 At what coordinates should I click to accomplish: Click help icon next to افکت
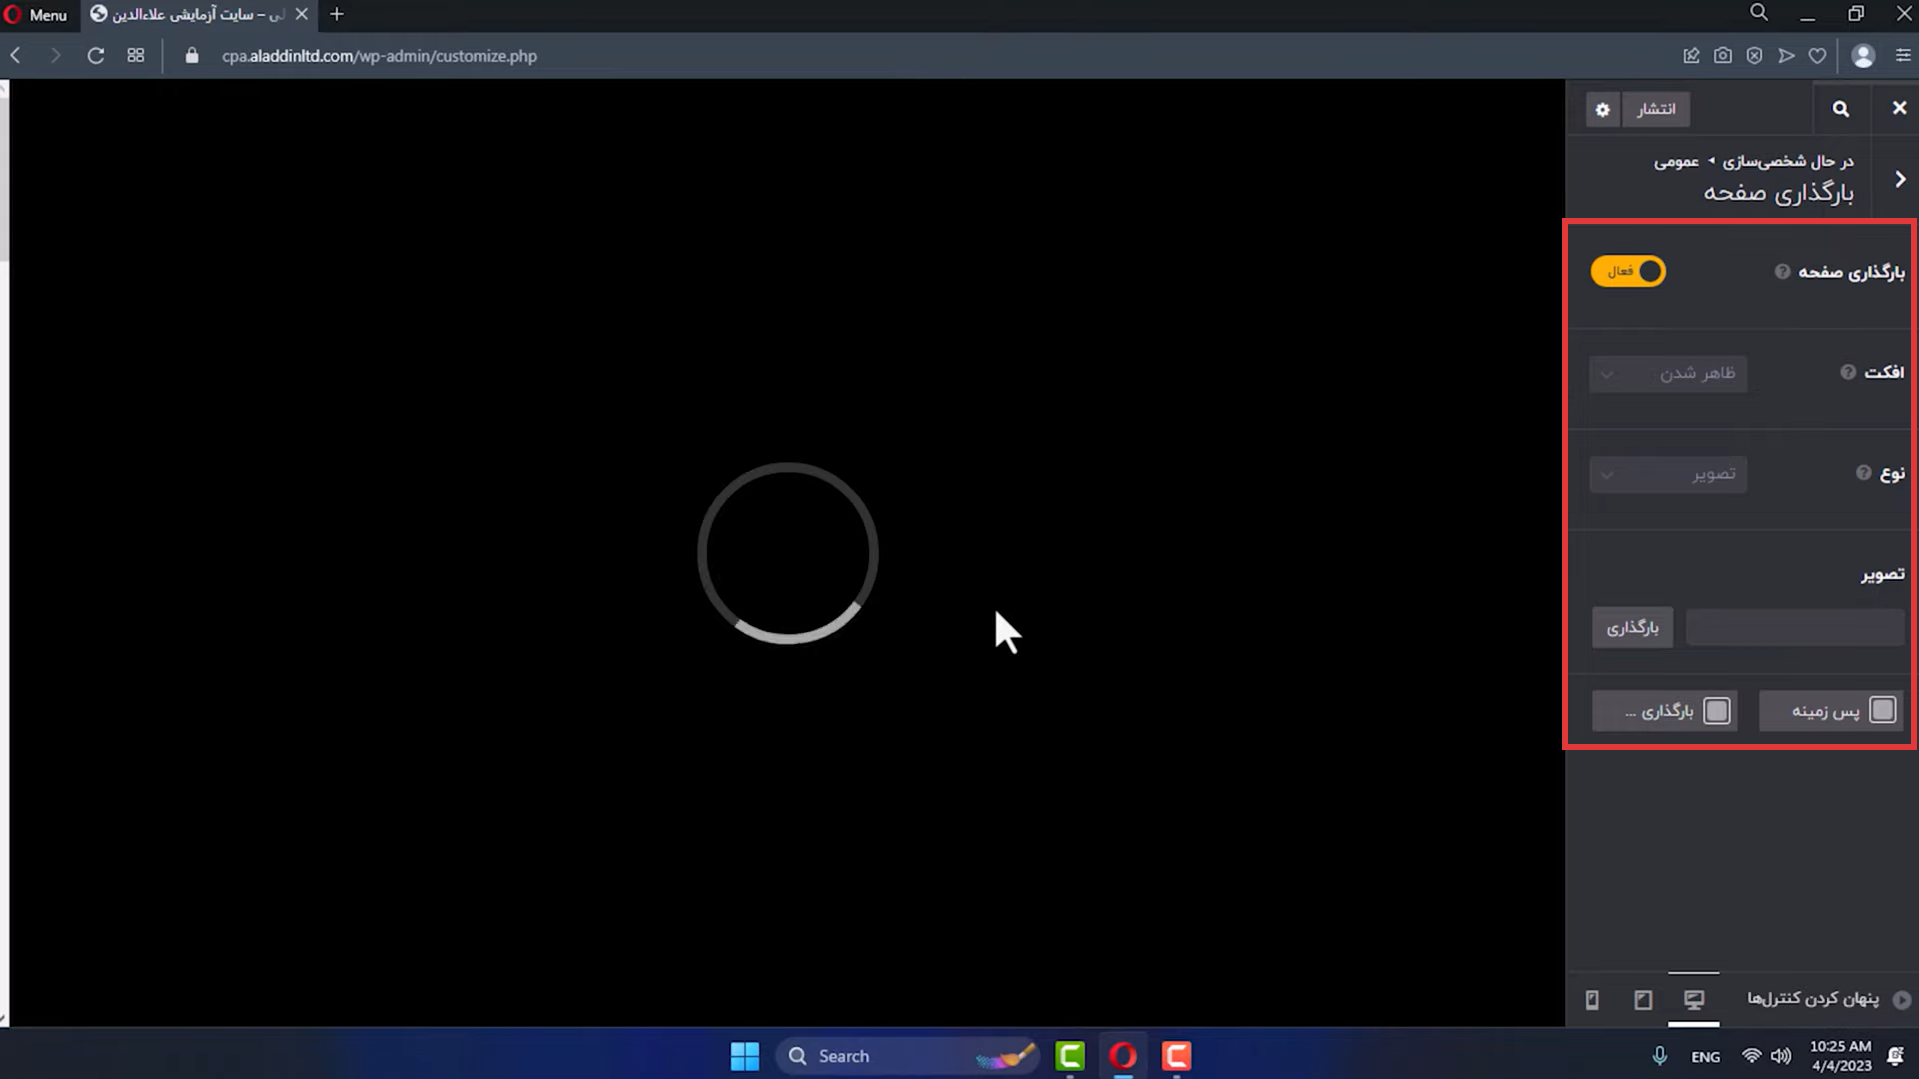click(x=1848, y=372)
